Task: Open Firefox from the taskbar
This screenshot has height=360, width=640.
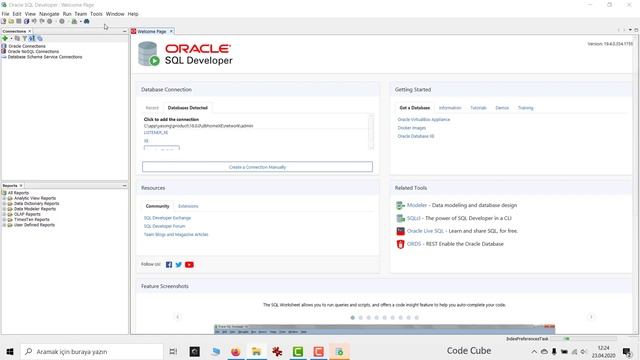Action: point(236,351)
